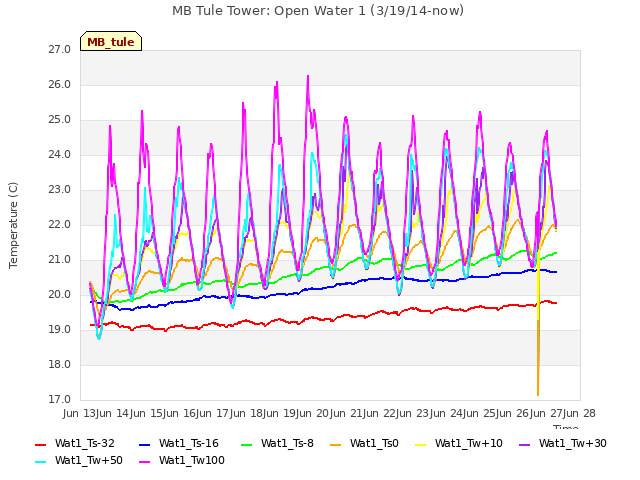This screenshot has width=640, height=480.
Task: Select the Wat1_Ts-16 legend label
Action: (x=189, y=443)
